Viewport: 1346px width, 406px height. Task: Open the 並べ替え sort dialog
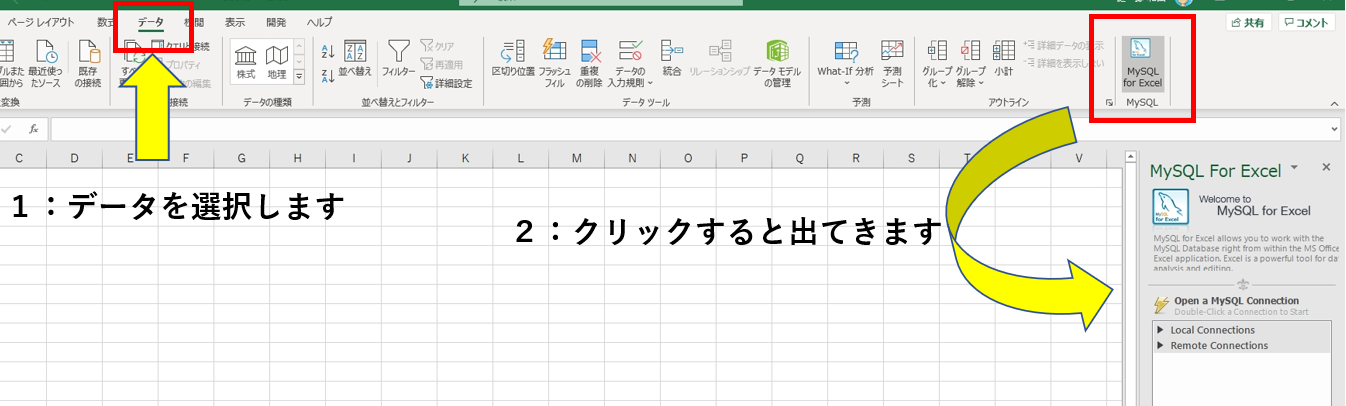(x=355, y=59)
